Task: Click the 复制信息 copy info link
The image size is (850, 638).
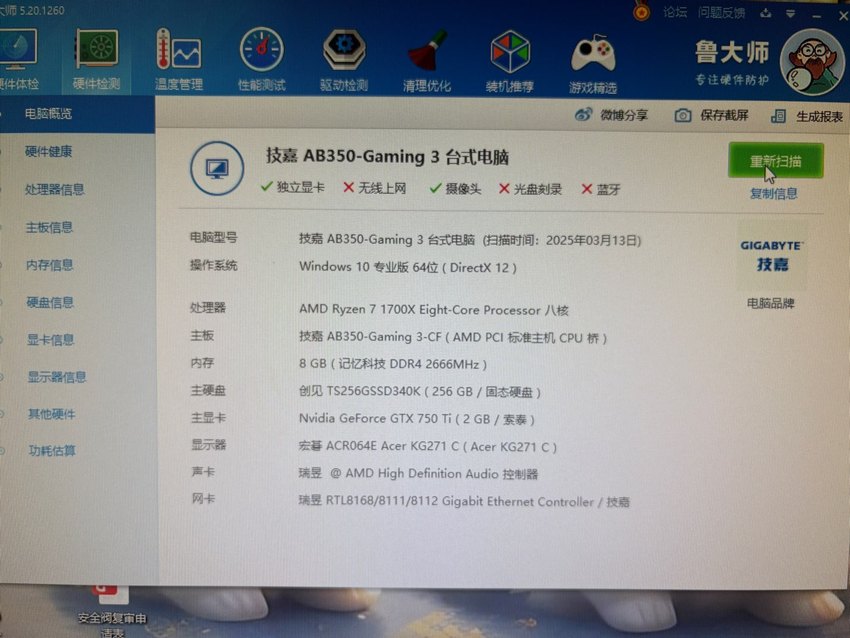Action: (x=774, y=194)
